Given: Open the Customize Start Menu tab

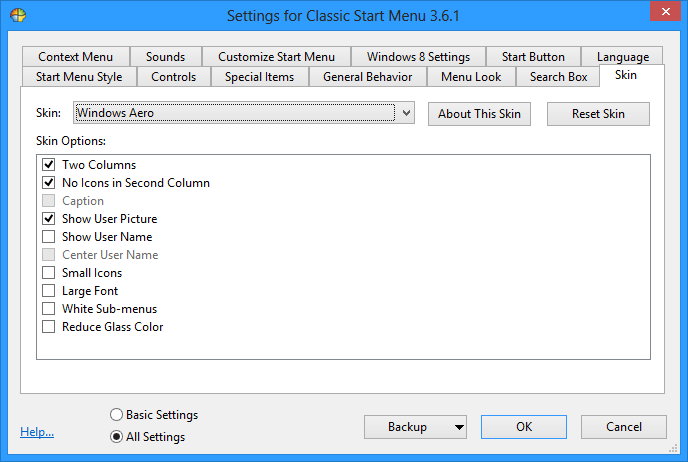Looking at the screenshot, I should click(276, 57).
